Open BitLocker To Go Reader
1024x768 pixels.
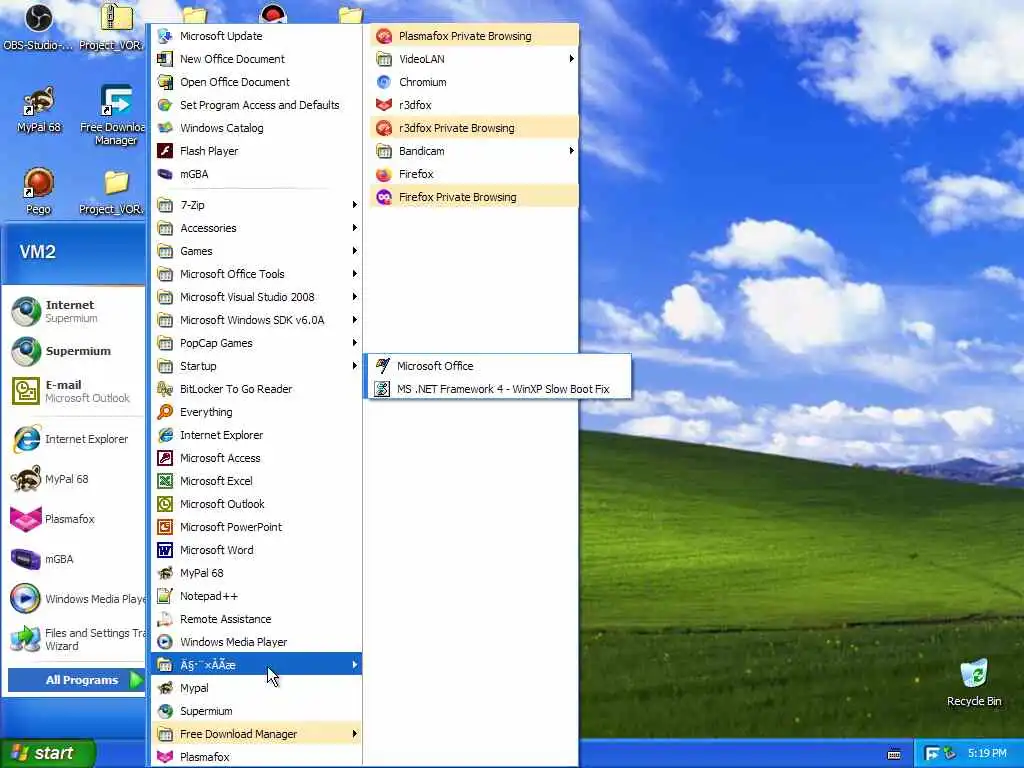pyautogui.click(x=257, y=389)
